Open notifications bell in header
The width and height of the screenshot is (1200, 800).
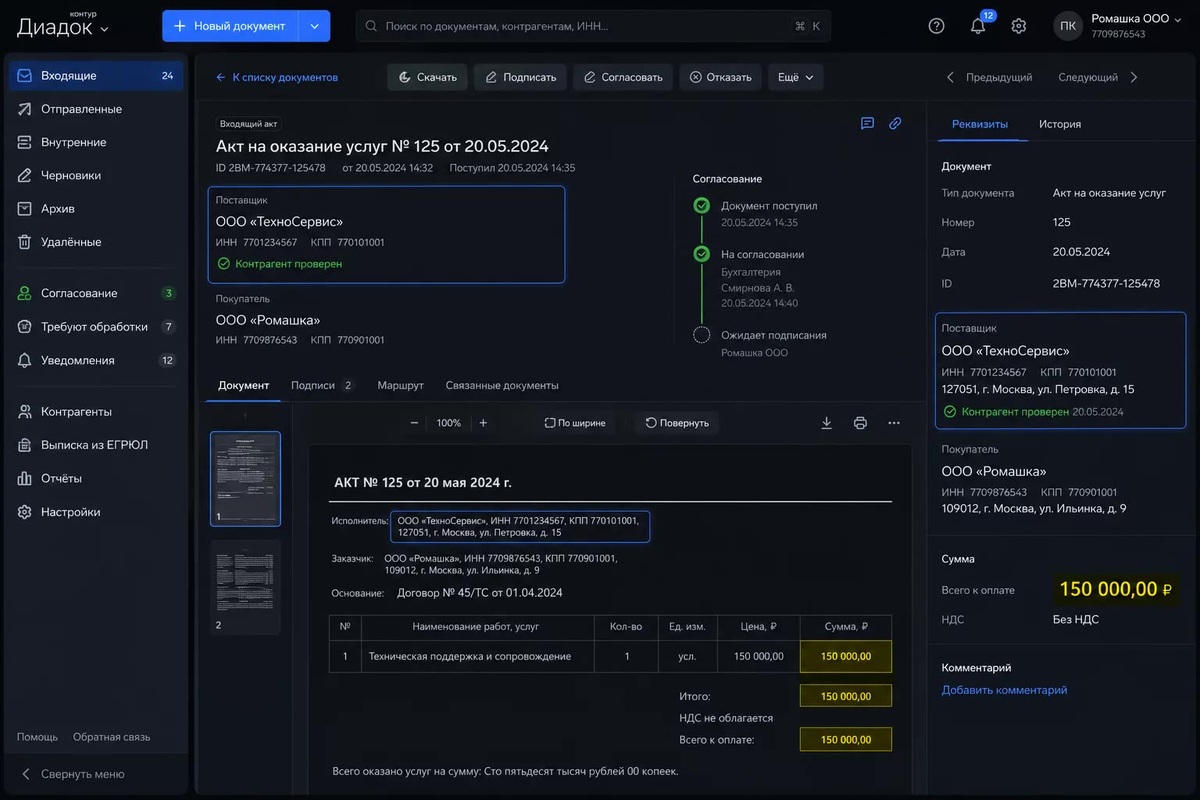pyautogui.click(x=978, y=26)
